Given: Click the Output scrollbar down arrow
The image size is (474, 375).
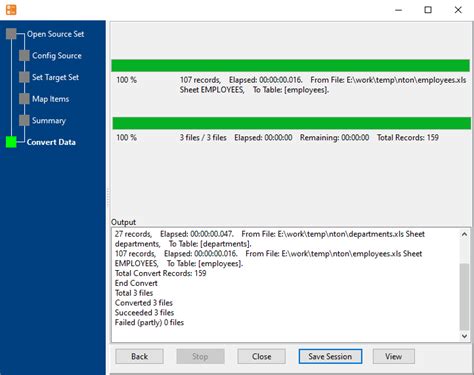Looking at the screenshot, I should click(x=464, y=336).
